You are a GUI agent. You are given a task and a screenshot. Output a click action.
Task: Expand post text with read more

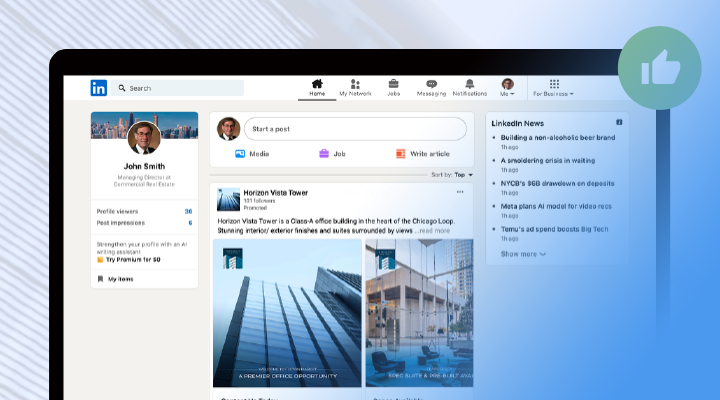point(434,231)
